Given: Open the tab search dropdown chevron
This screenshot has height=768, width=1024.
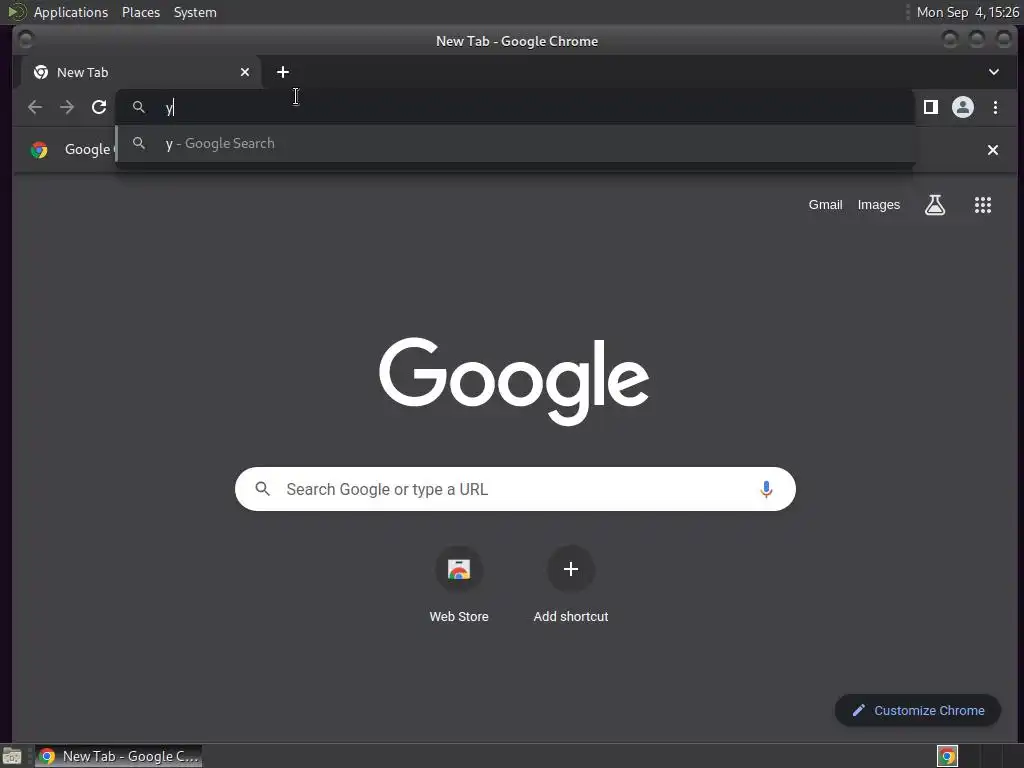Looking at the screenshot, I should pos(993,72).
